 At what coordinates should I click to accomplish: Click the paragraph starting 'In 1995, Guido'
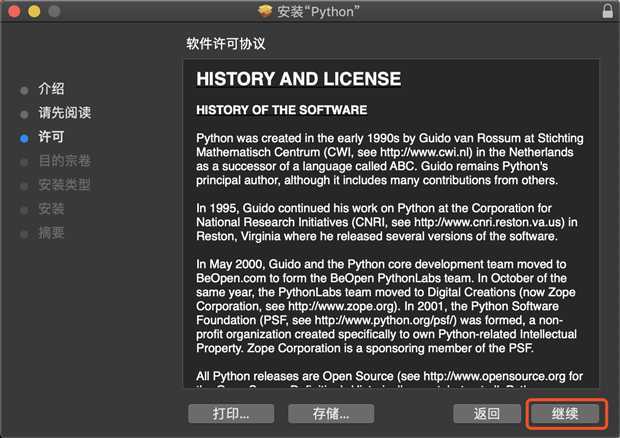pos(387,223)
